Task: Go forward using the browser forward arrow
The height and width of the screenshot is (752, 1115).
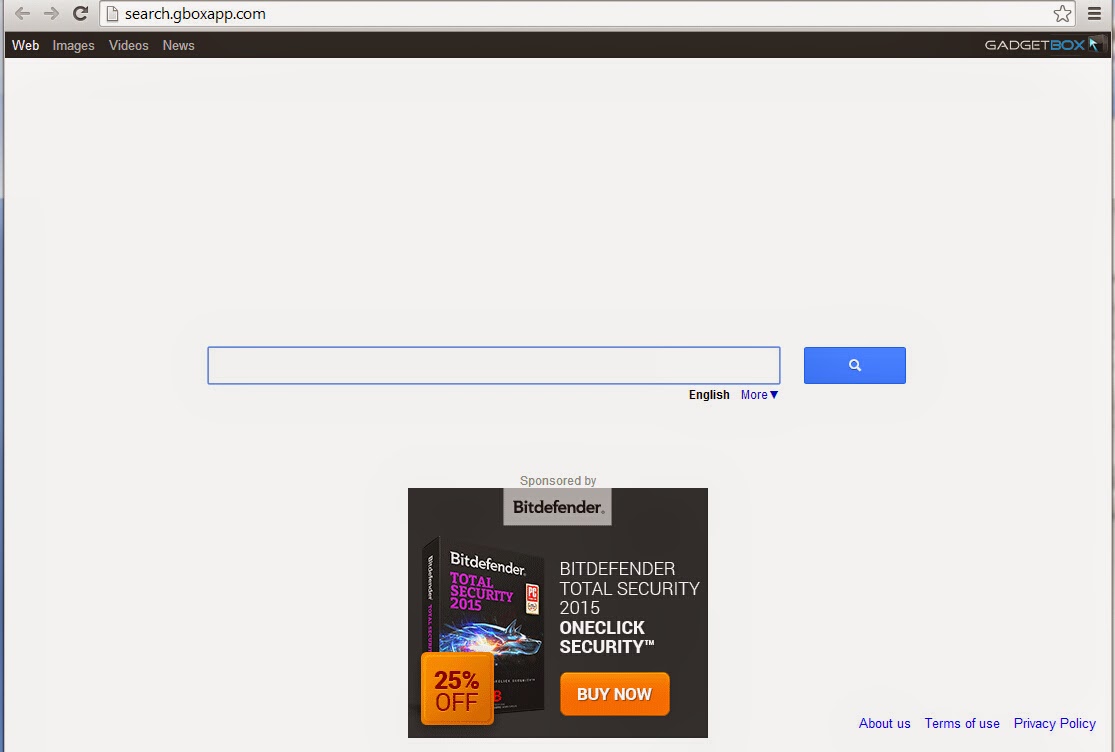Action: (x=51, y=14)
